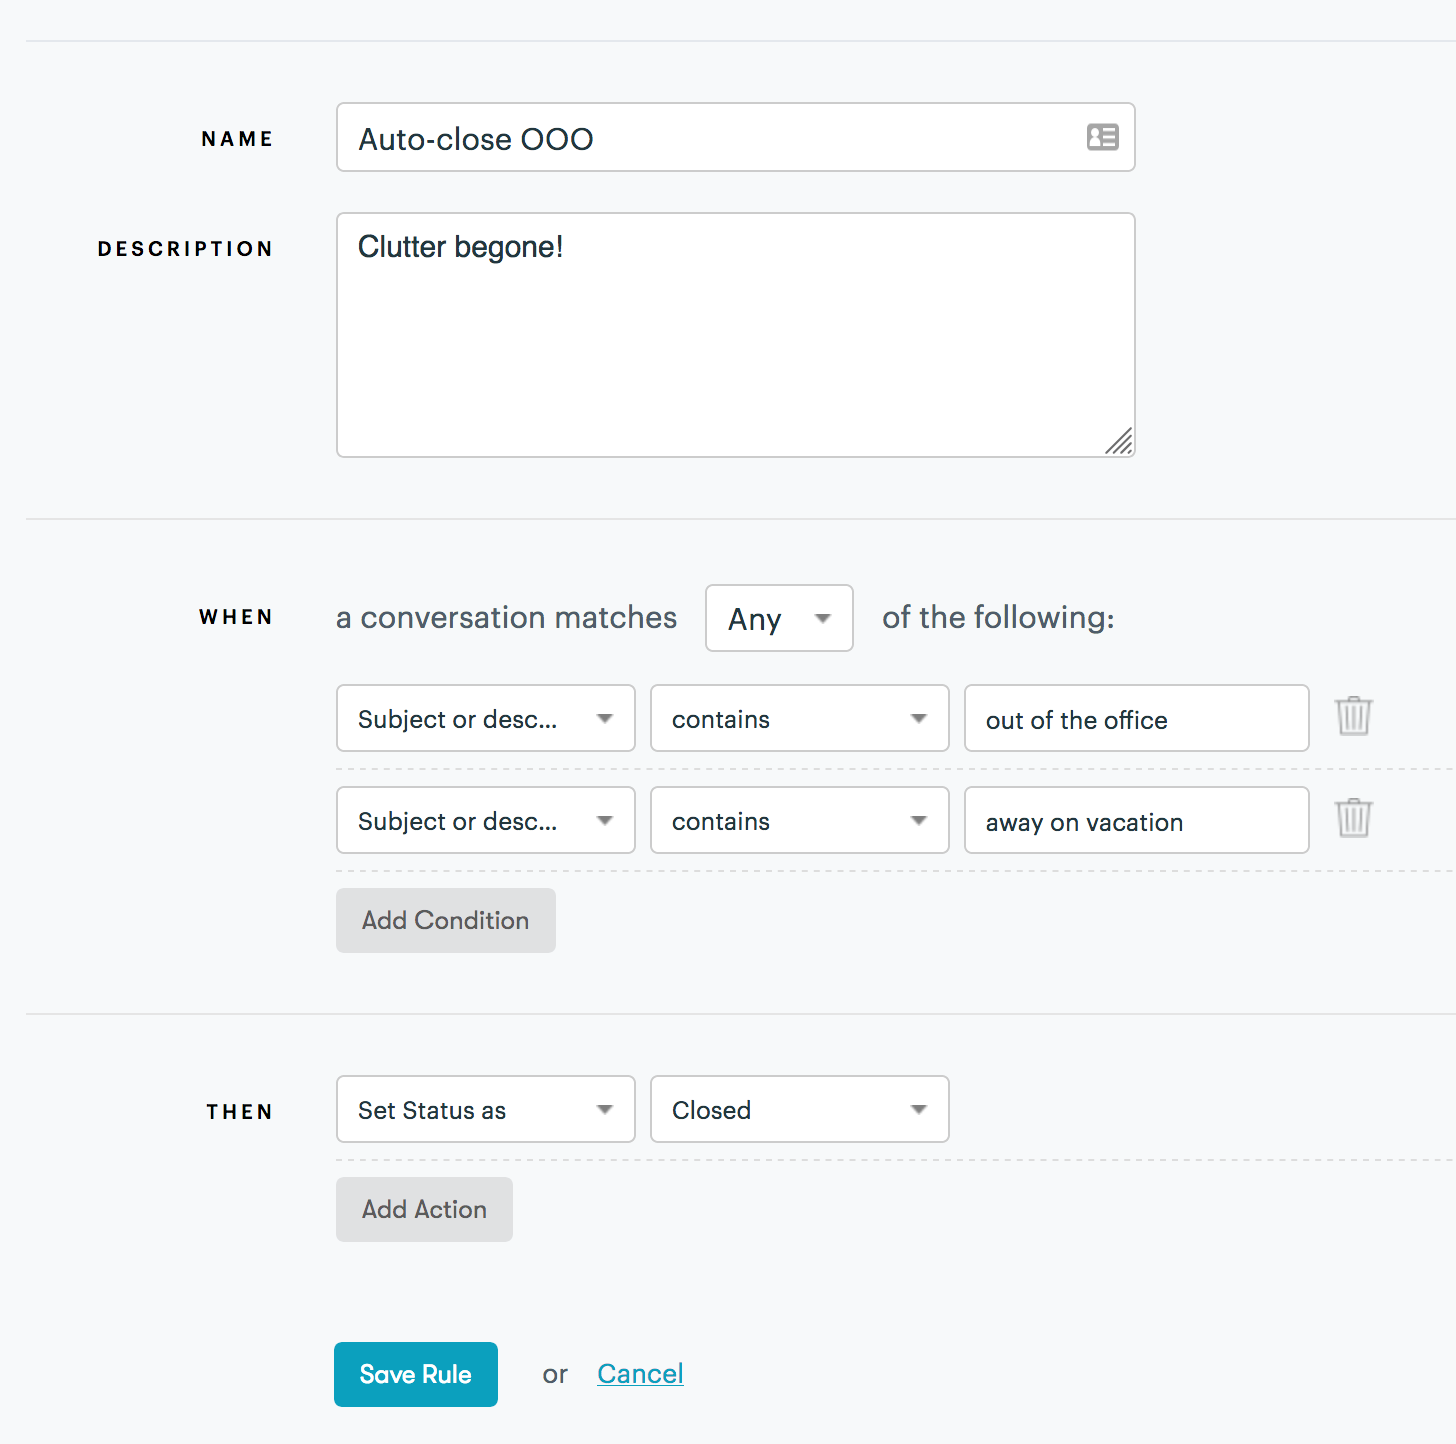Focus the Name field containing Auto-close OOO
The image size is (1456, 1444).
coord(736,137)
